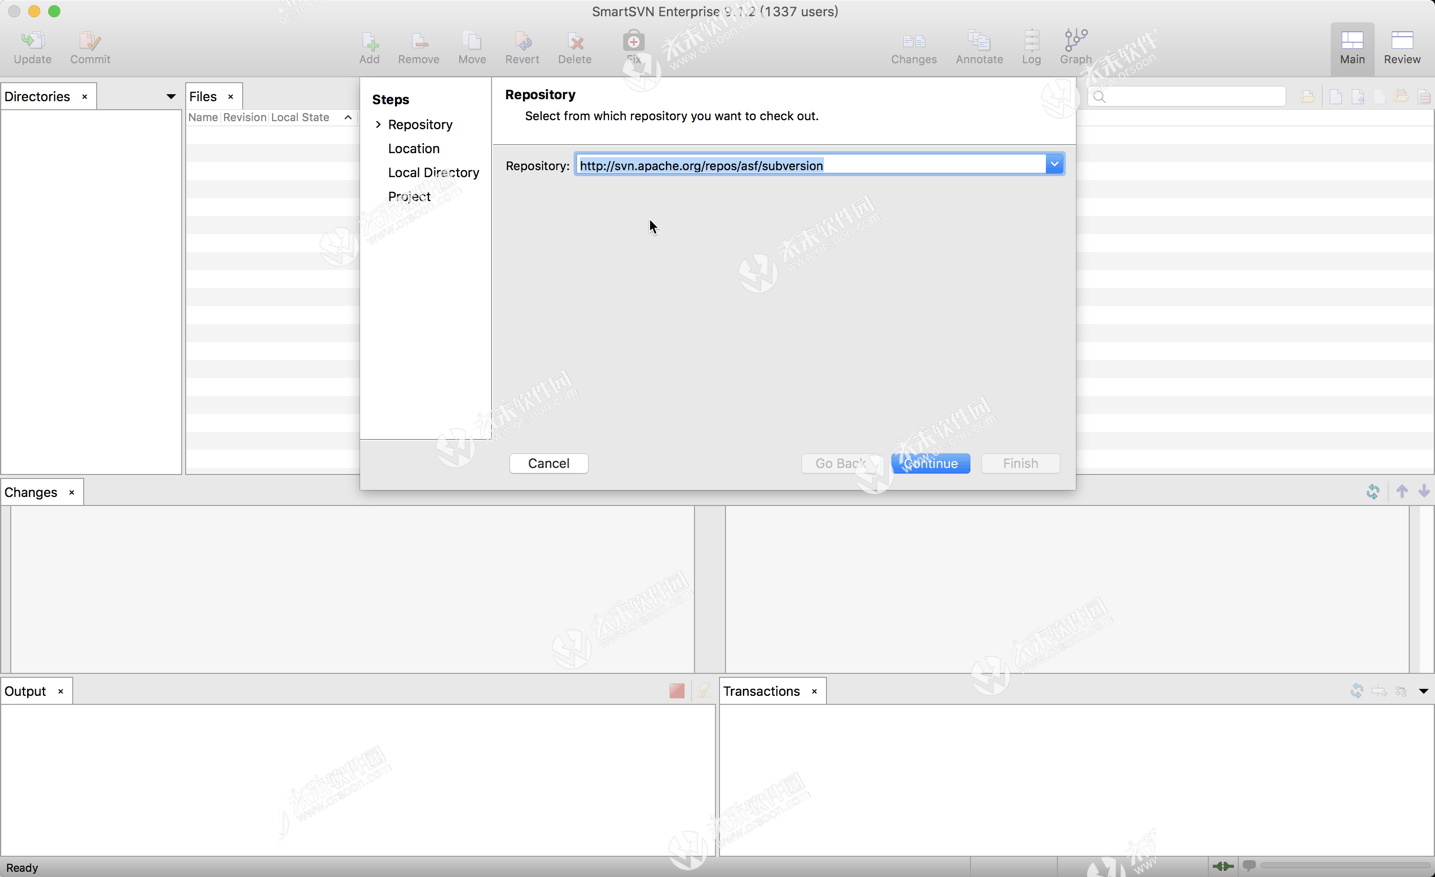The height and width of the screenshot is (877, 1435).
Task: Click the Delete toolbar icon
Action: coord(575,47)
